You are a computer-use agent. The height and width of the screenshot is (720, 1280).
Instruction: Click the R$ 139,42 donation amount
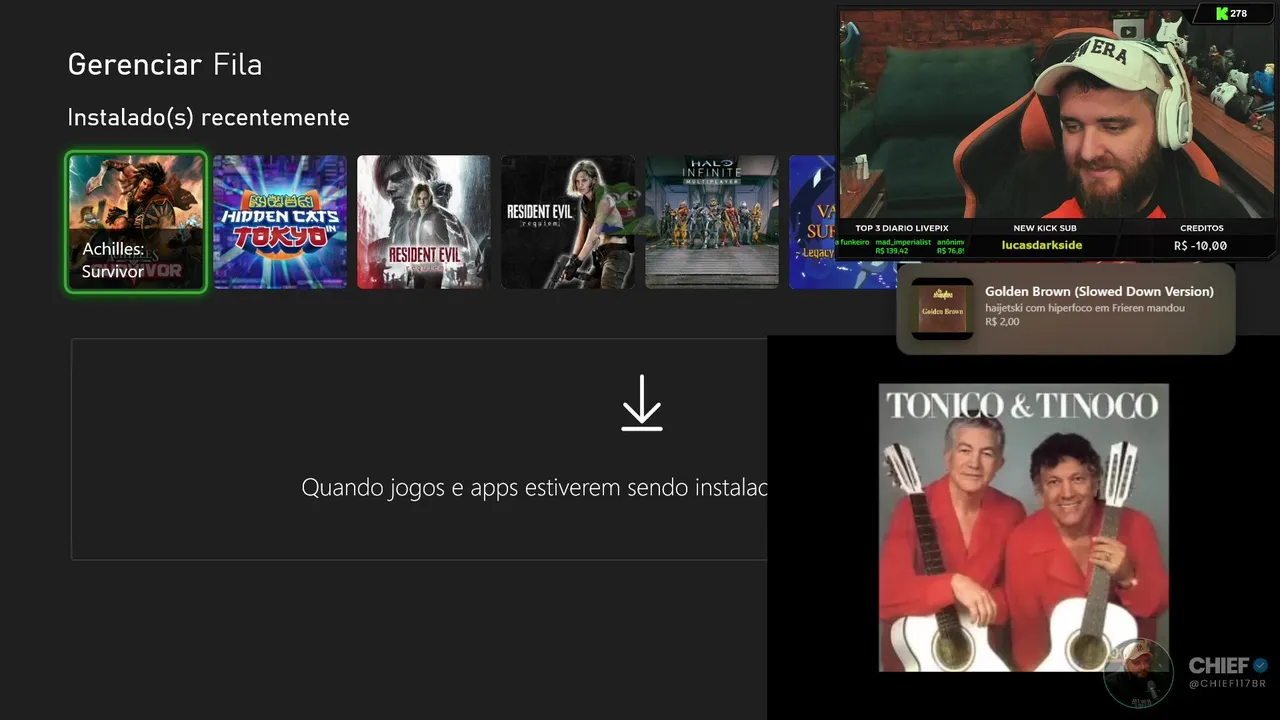pos(892,251)
